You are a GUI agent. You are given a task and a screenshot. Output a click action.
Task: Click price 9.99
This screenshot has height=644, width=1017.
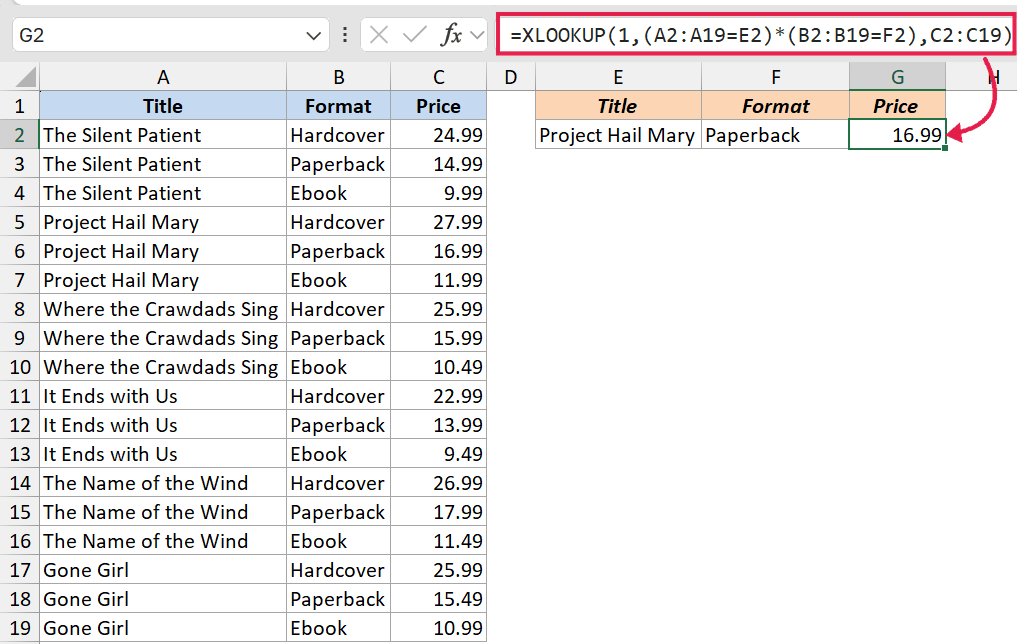point(438,193)
